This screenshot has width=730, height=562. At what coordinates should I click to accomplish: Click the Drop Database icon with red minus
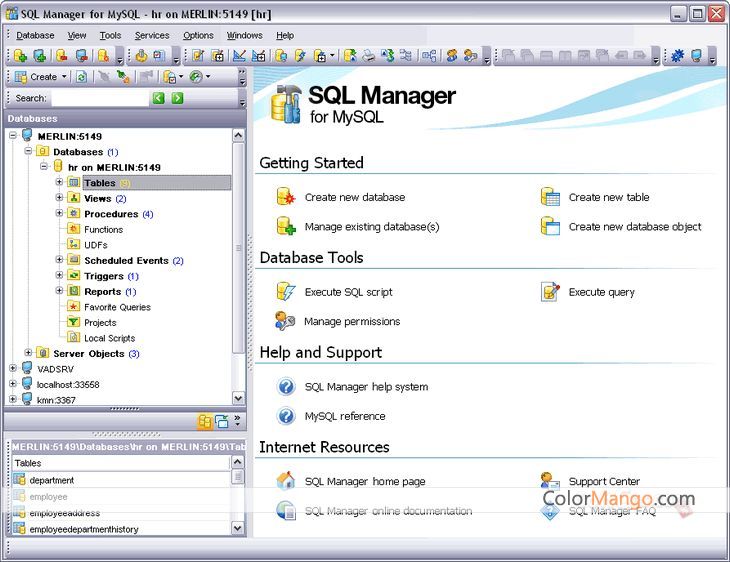[x=62, y=56]
